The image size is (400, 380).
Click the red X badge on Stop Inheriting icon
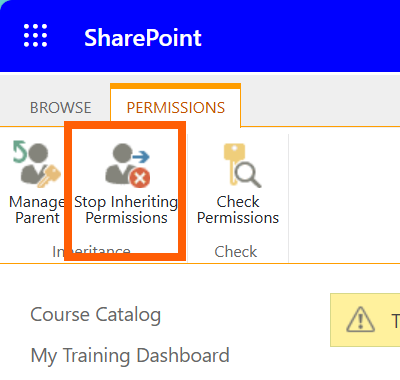140,178
